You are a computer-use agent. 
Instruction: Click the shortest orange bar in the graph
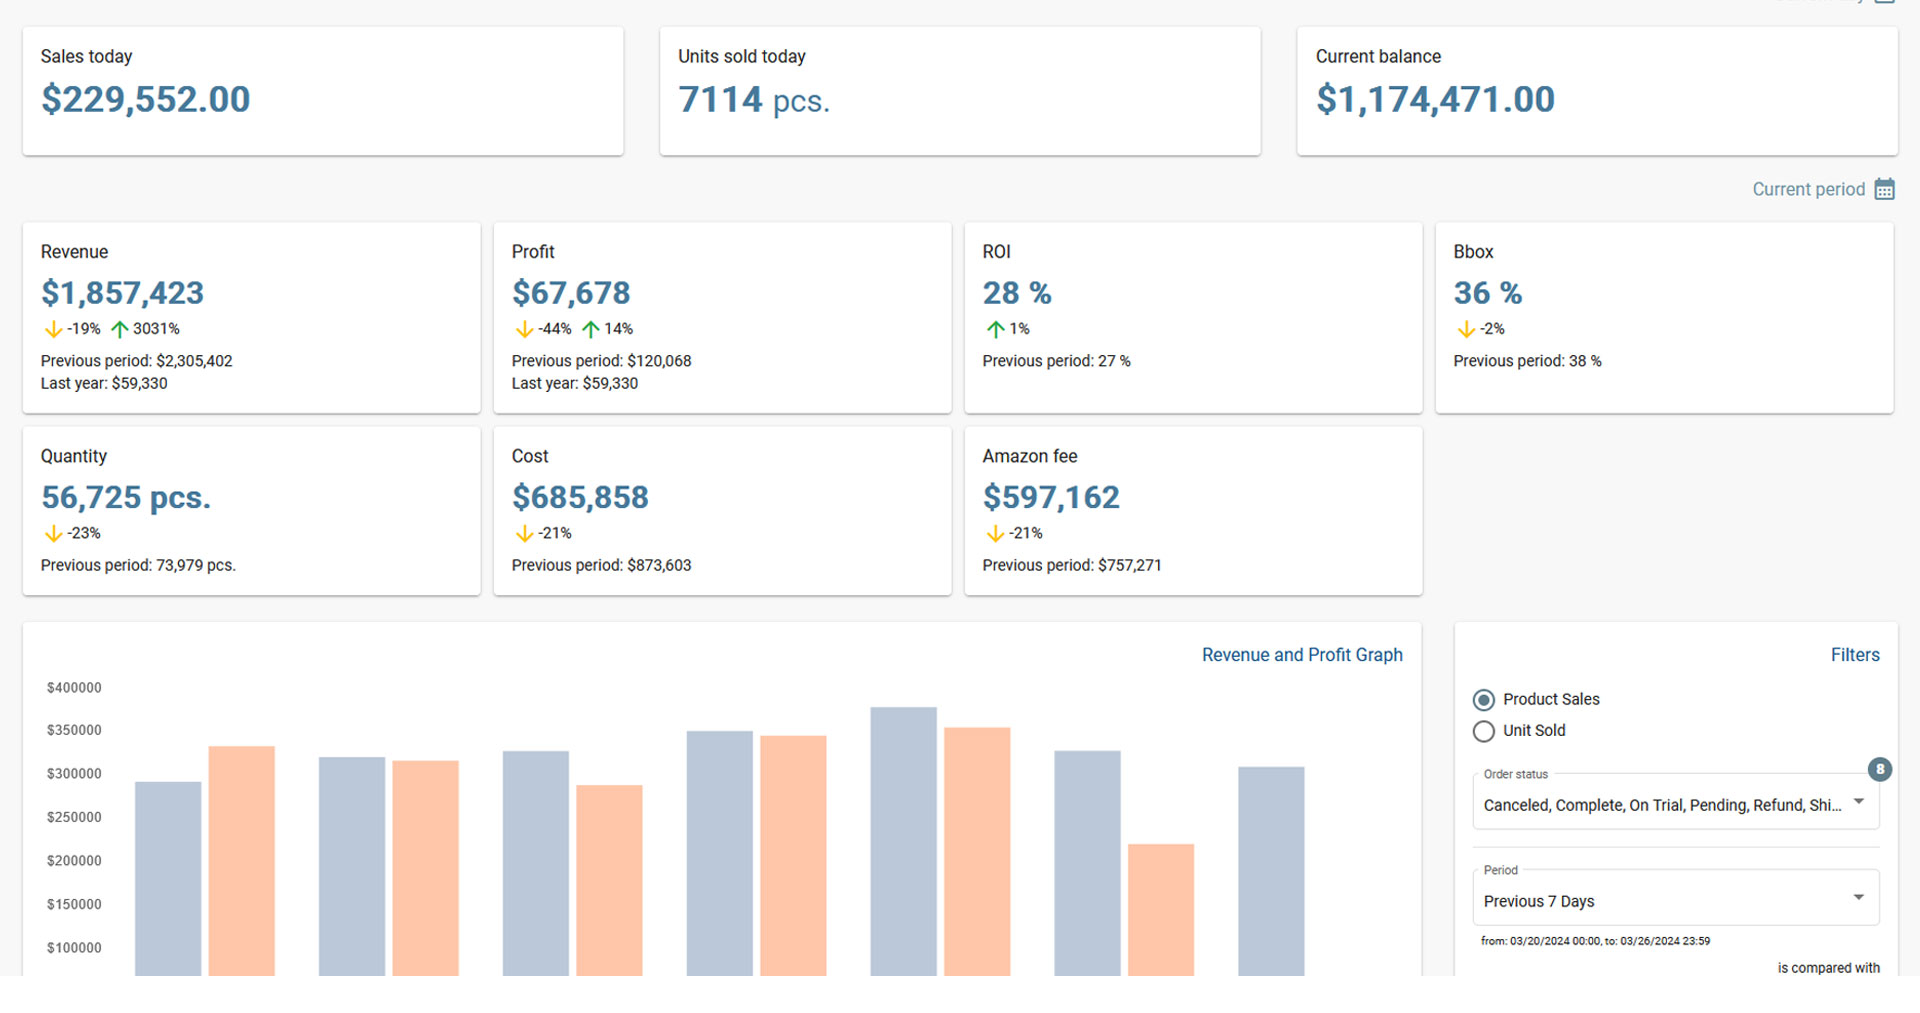coord(1160,908)
